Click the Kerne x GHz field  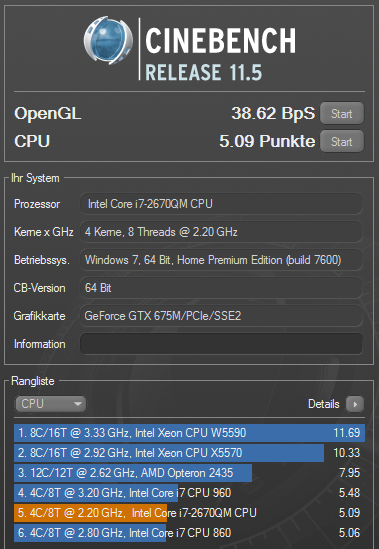point(221,232)
